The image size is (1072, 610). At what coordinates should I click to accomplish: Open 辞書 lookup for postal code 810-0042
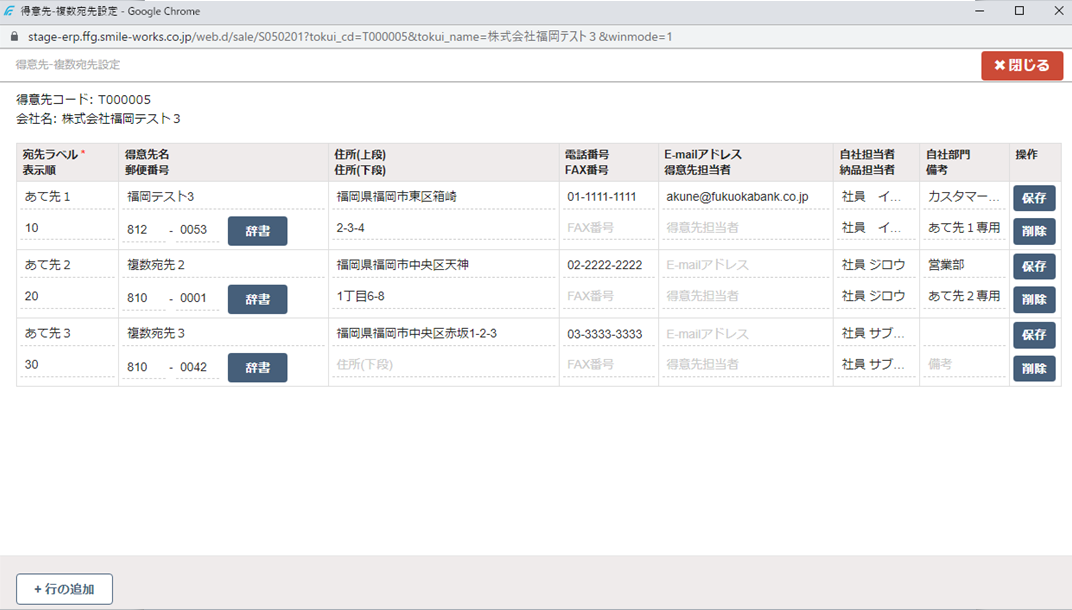[257, 368]
